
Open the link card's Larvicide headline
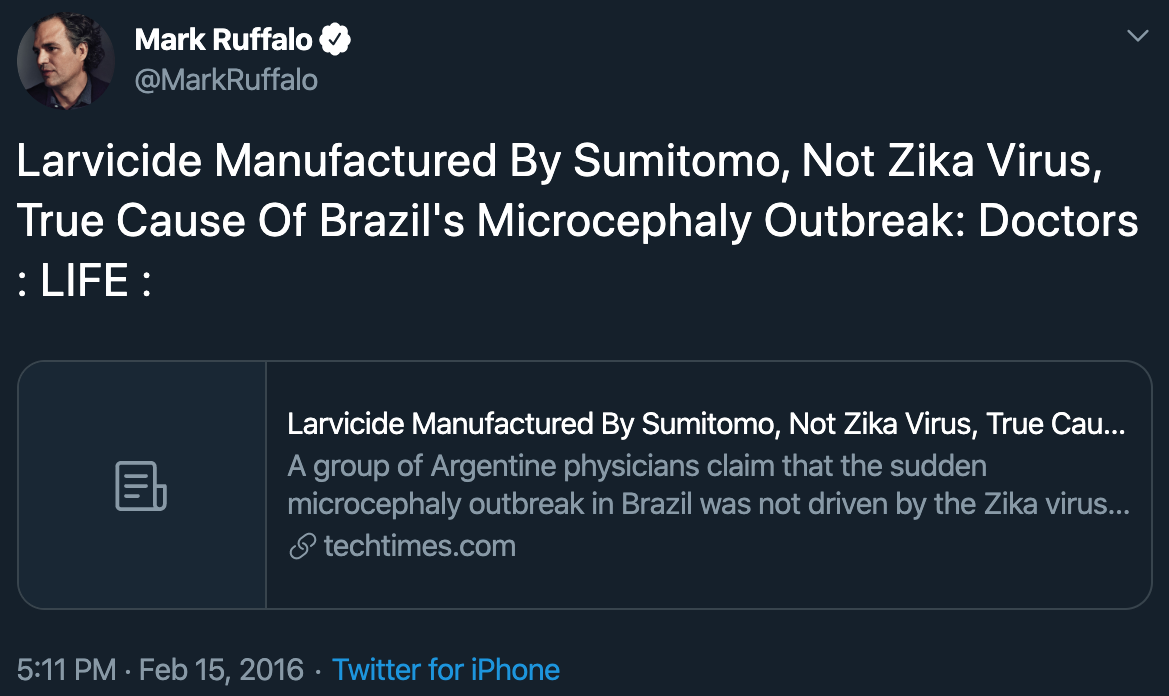706,424
